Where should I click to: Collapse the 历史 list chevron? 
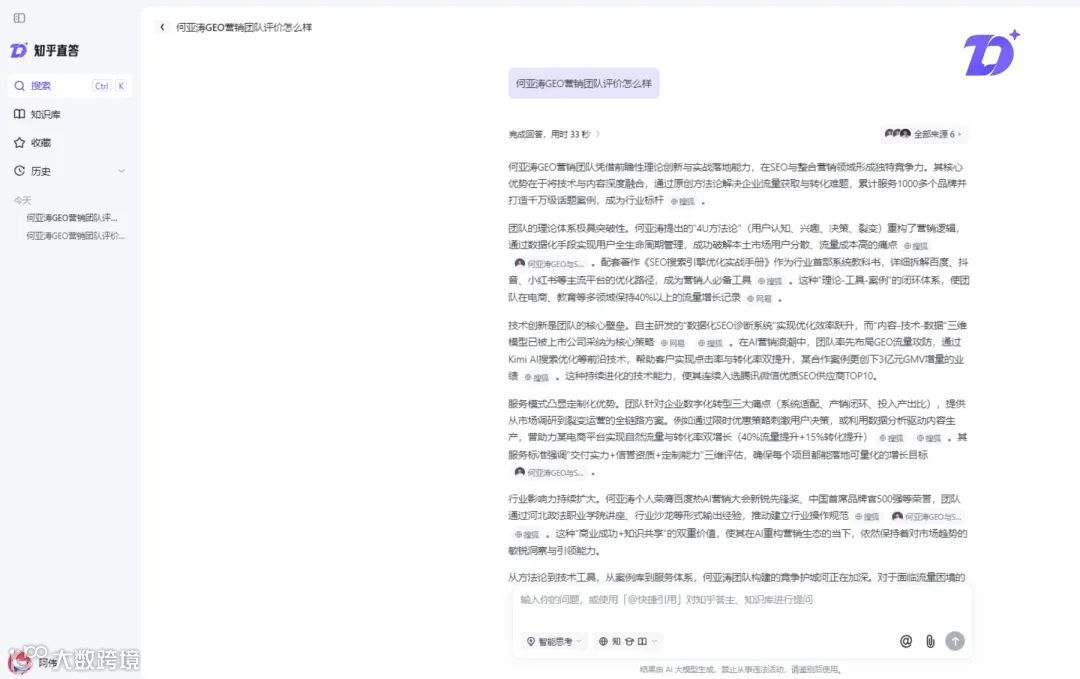pyautogui.click(x=122, y=171)
